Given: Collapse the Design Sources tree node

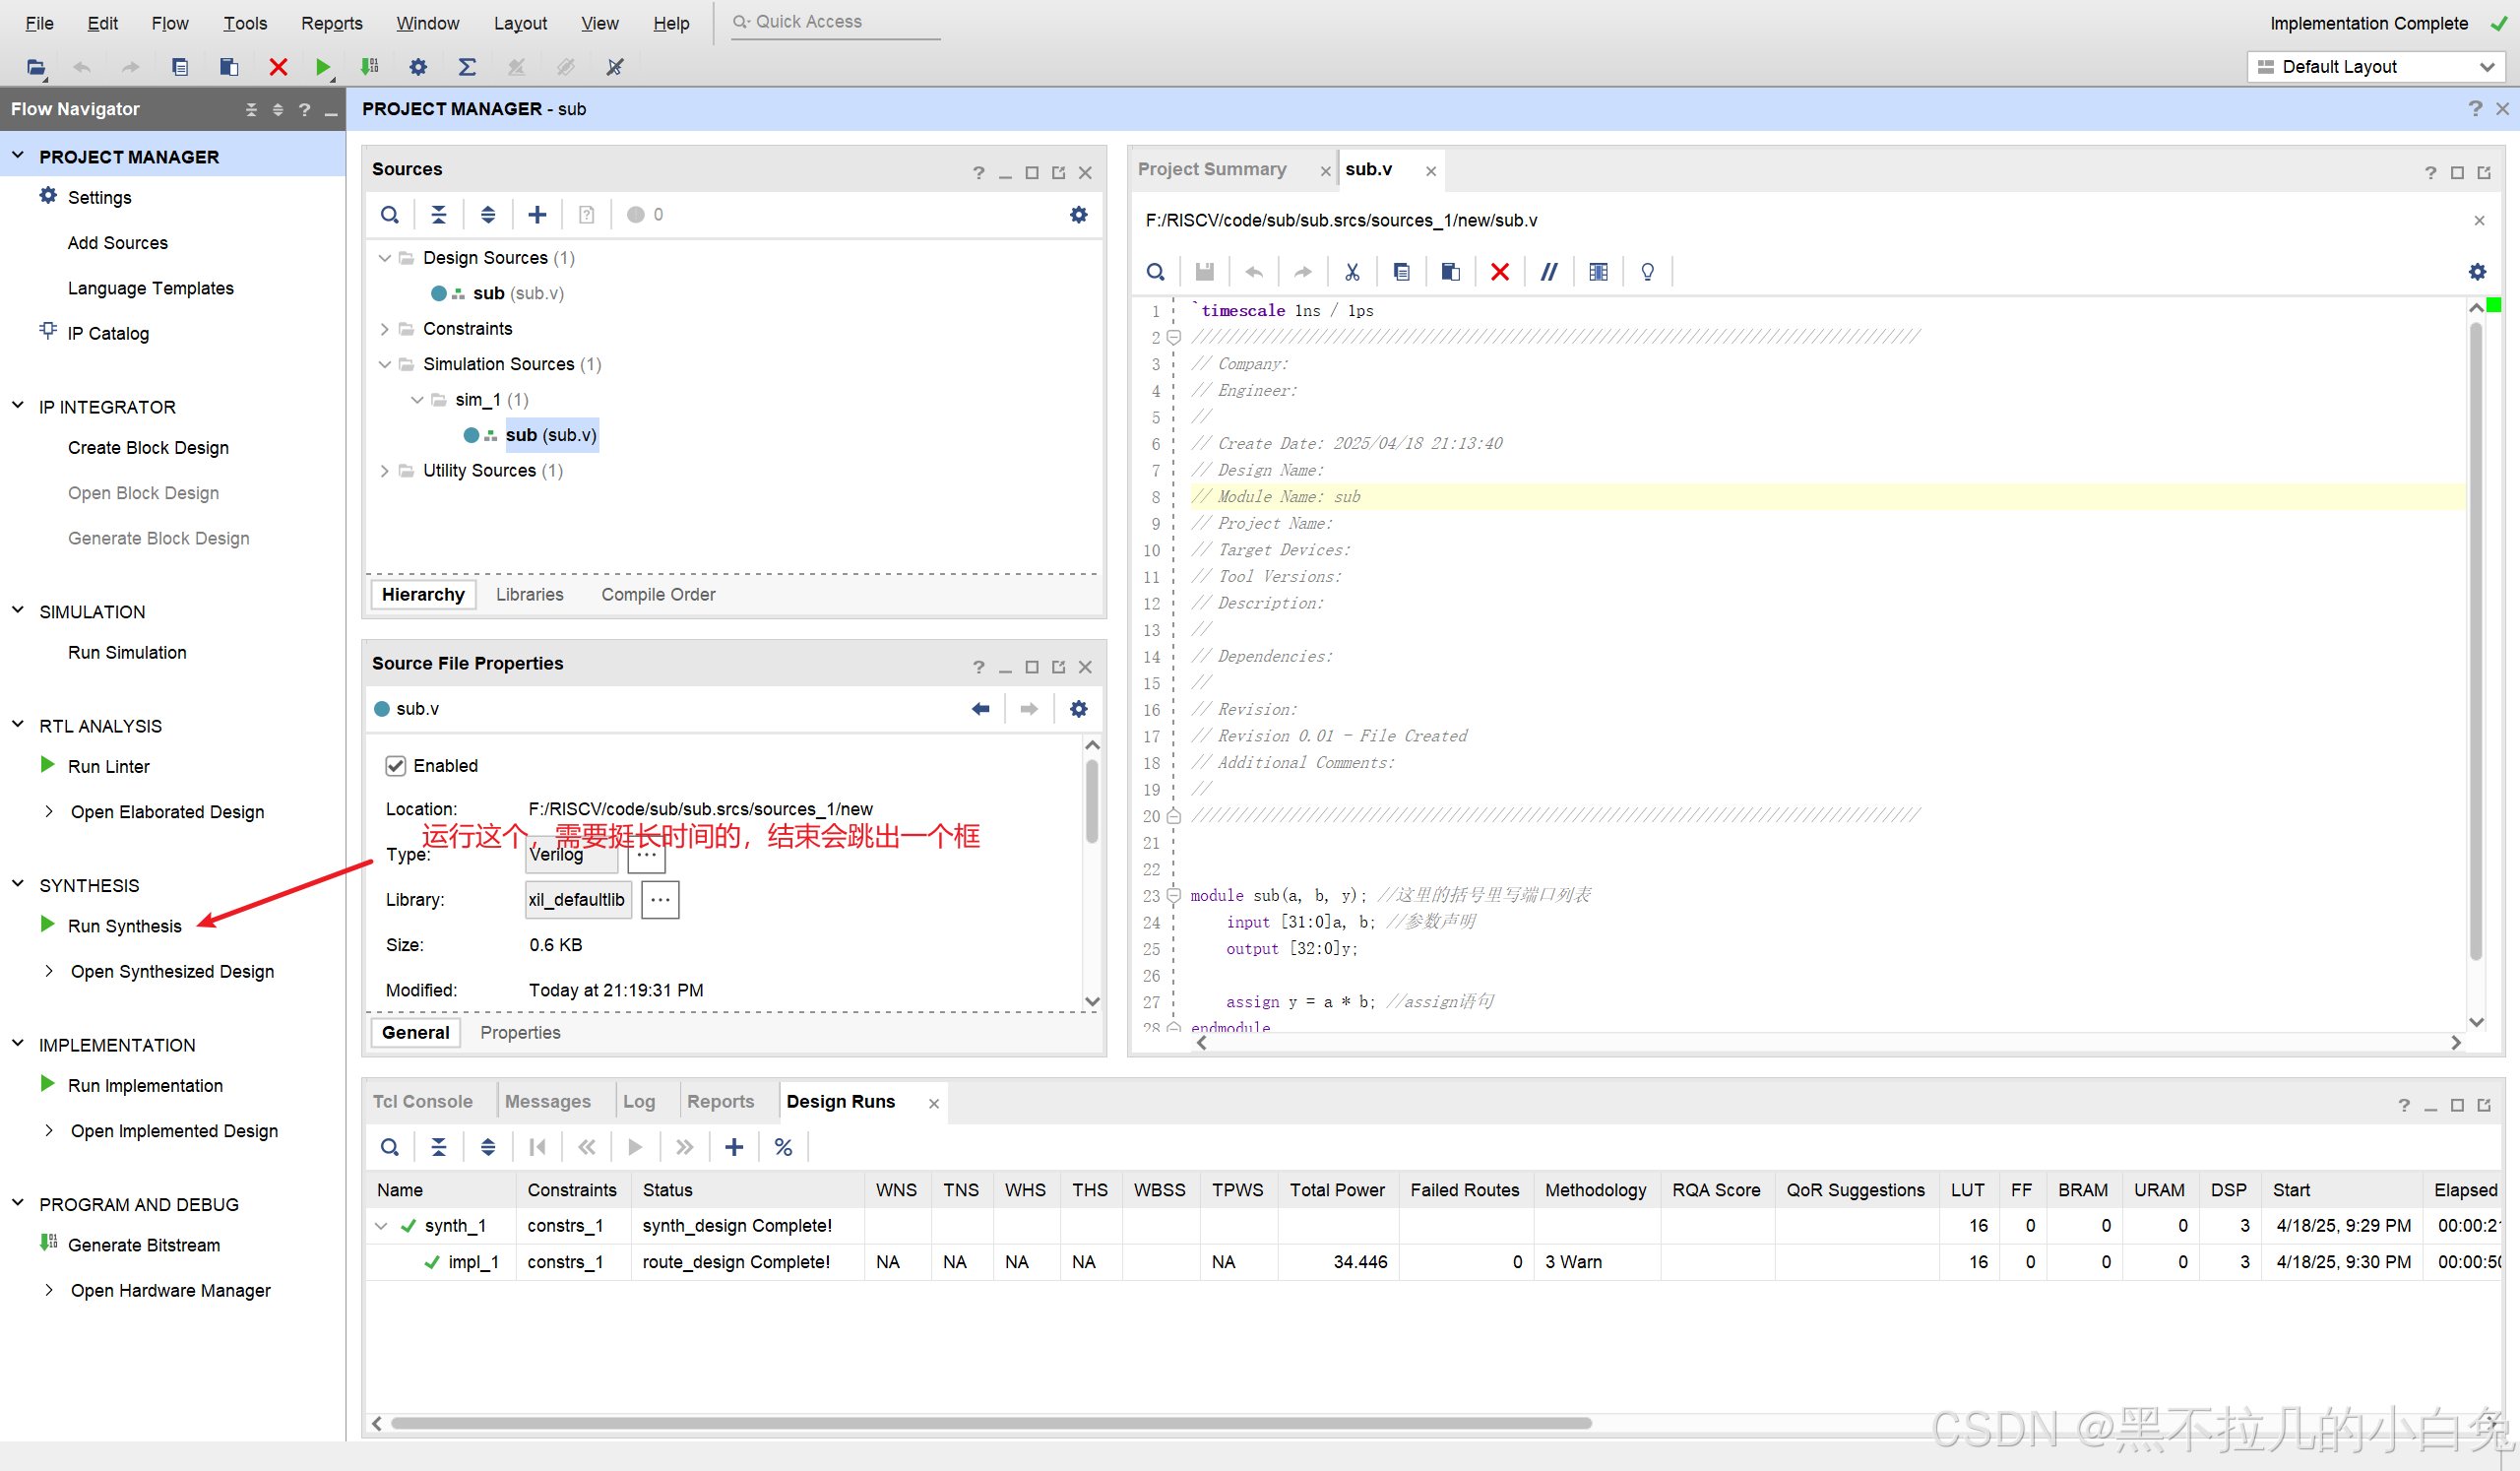Looking at the screenshot, I should coord(385,258).
